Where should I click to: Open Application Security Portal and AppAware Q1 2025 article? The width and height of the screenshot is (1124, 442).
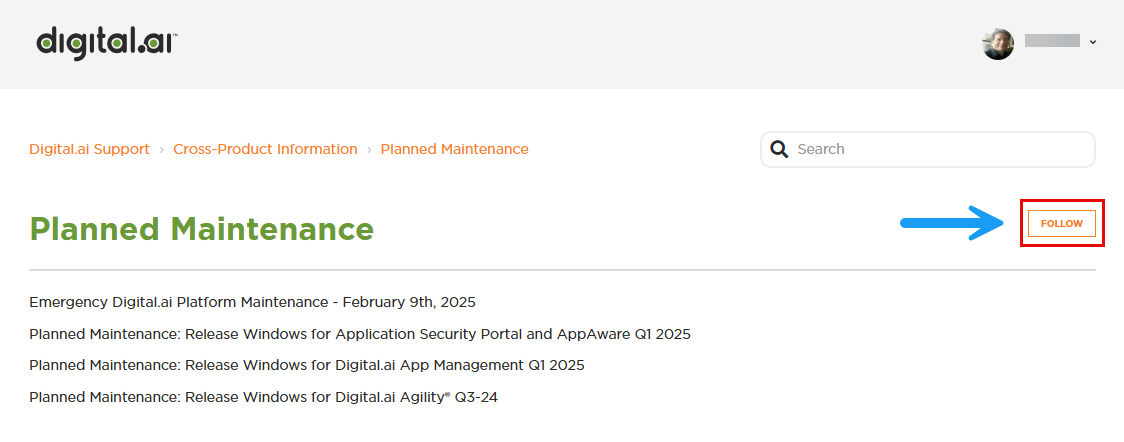(360, 334)
